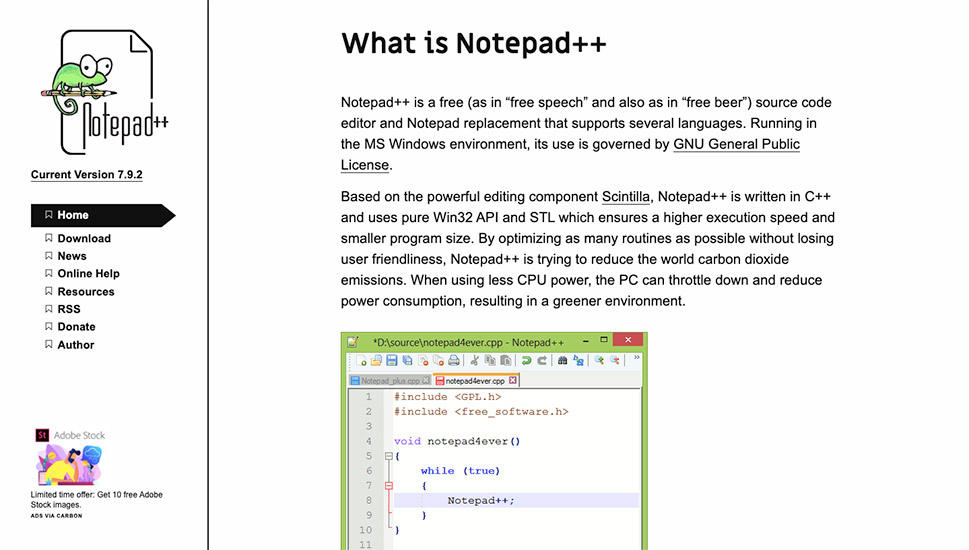Click the Cut scissors icon

tap(474, 360)
